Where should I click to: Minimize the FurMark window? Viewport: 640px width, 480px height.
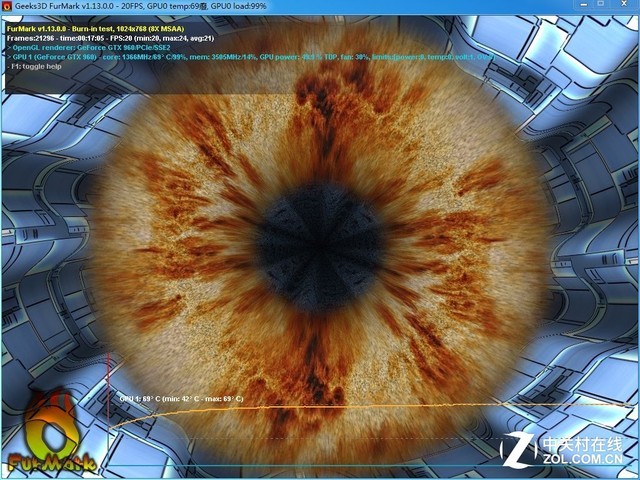tap(584, 4)
